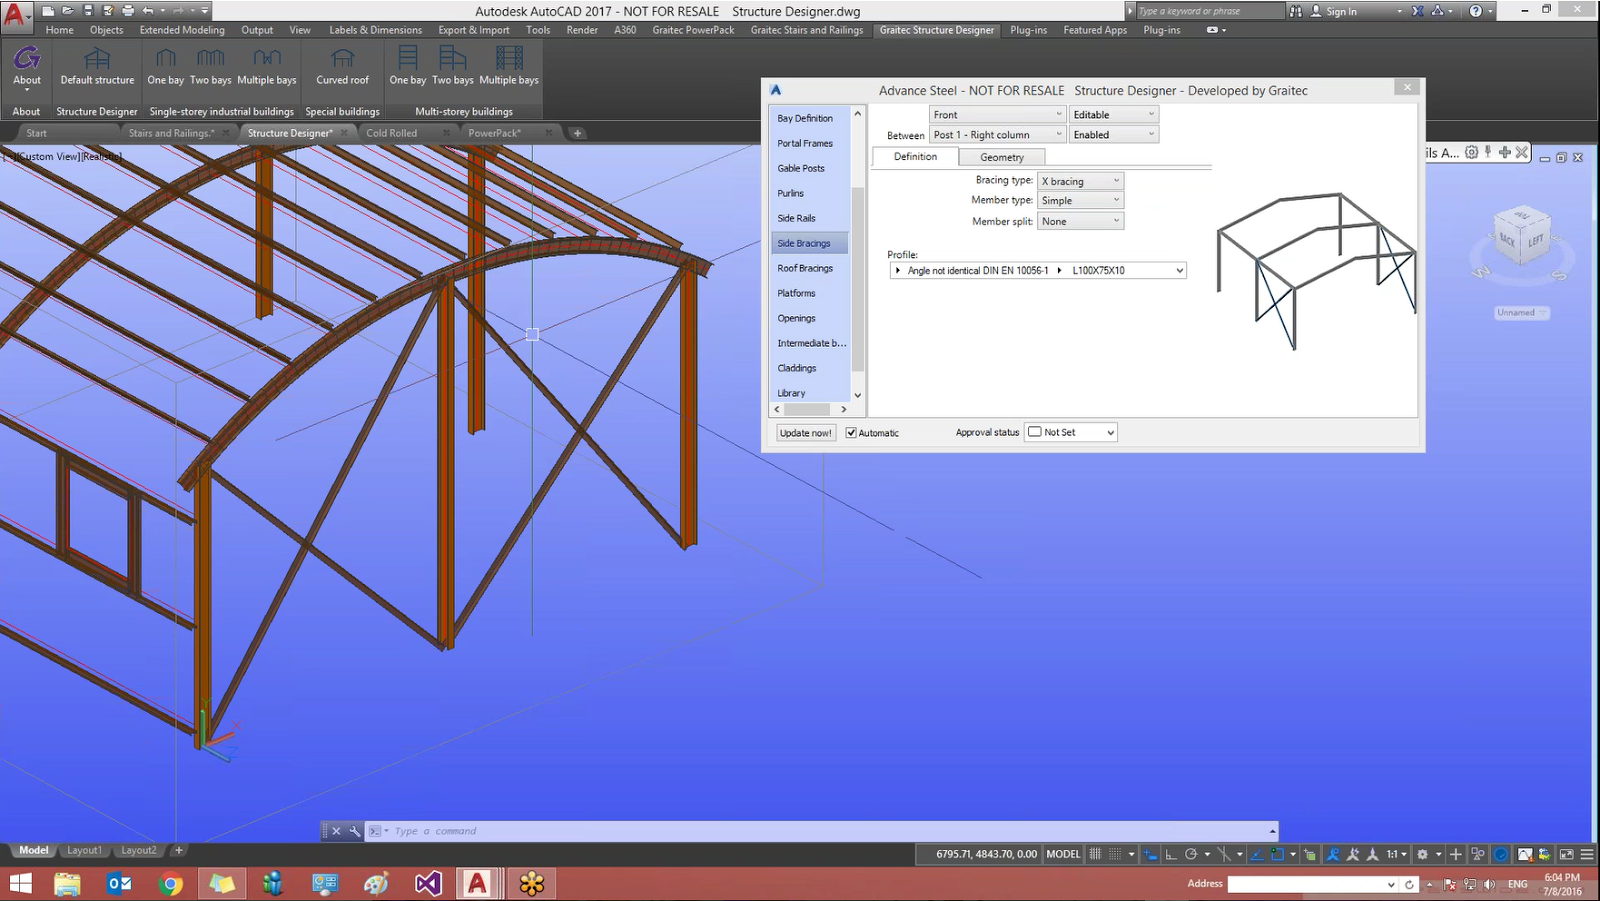Uncheck the Automatic checkbox
Image resolution: width=1600 pixels, height=901 pixels.
[x=851, y=432]
